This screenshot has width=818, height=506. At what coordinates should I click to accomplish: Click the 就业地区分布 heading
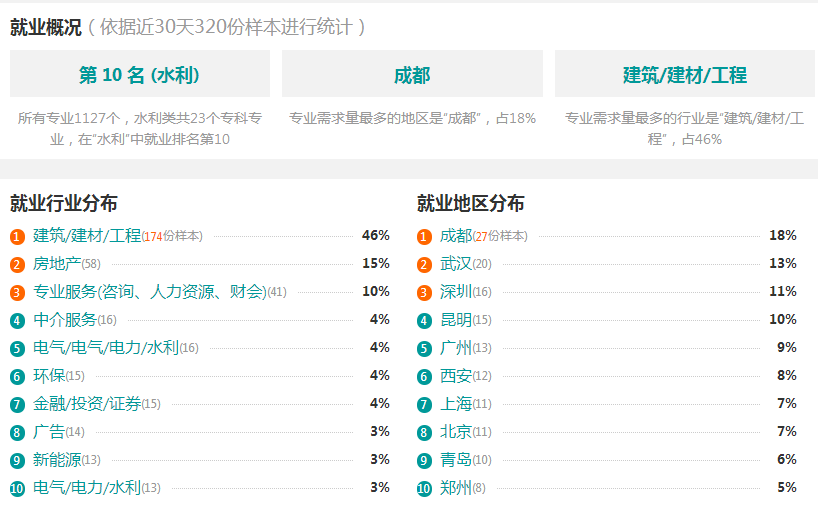[471, 203]
